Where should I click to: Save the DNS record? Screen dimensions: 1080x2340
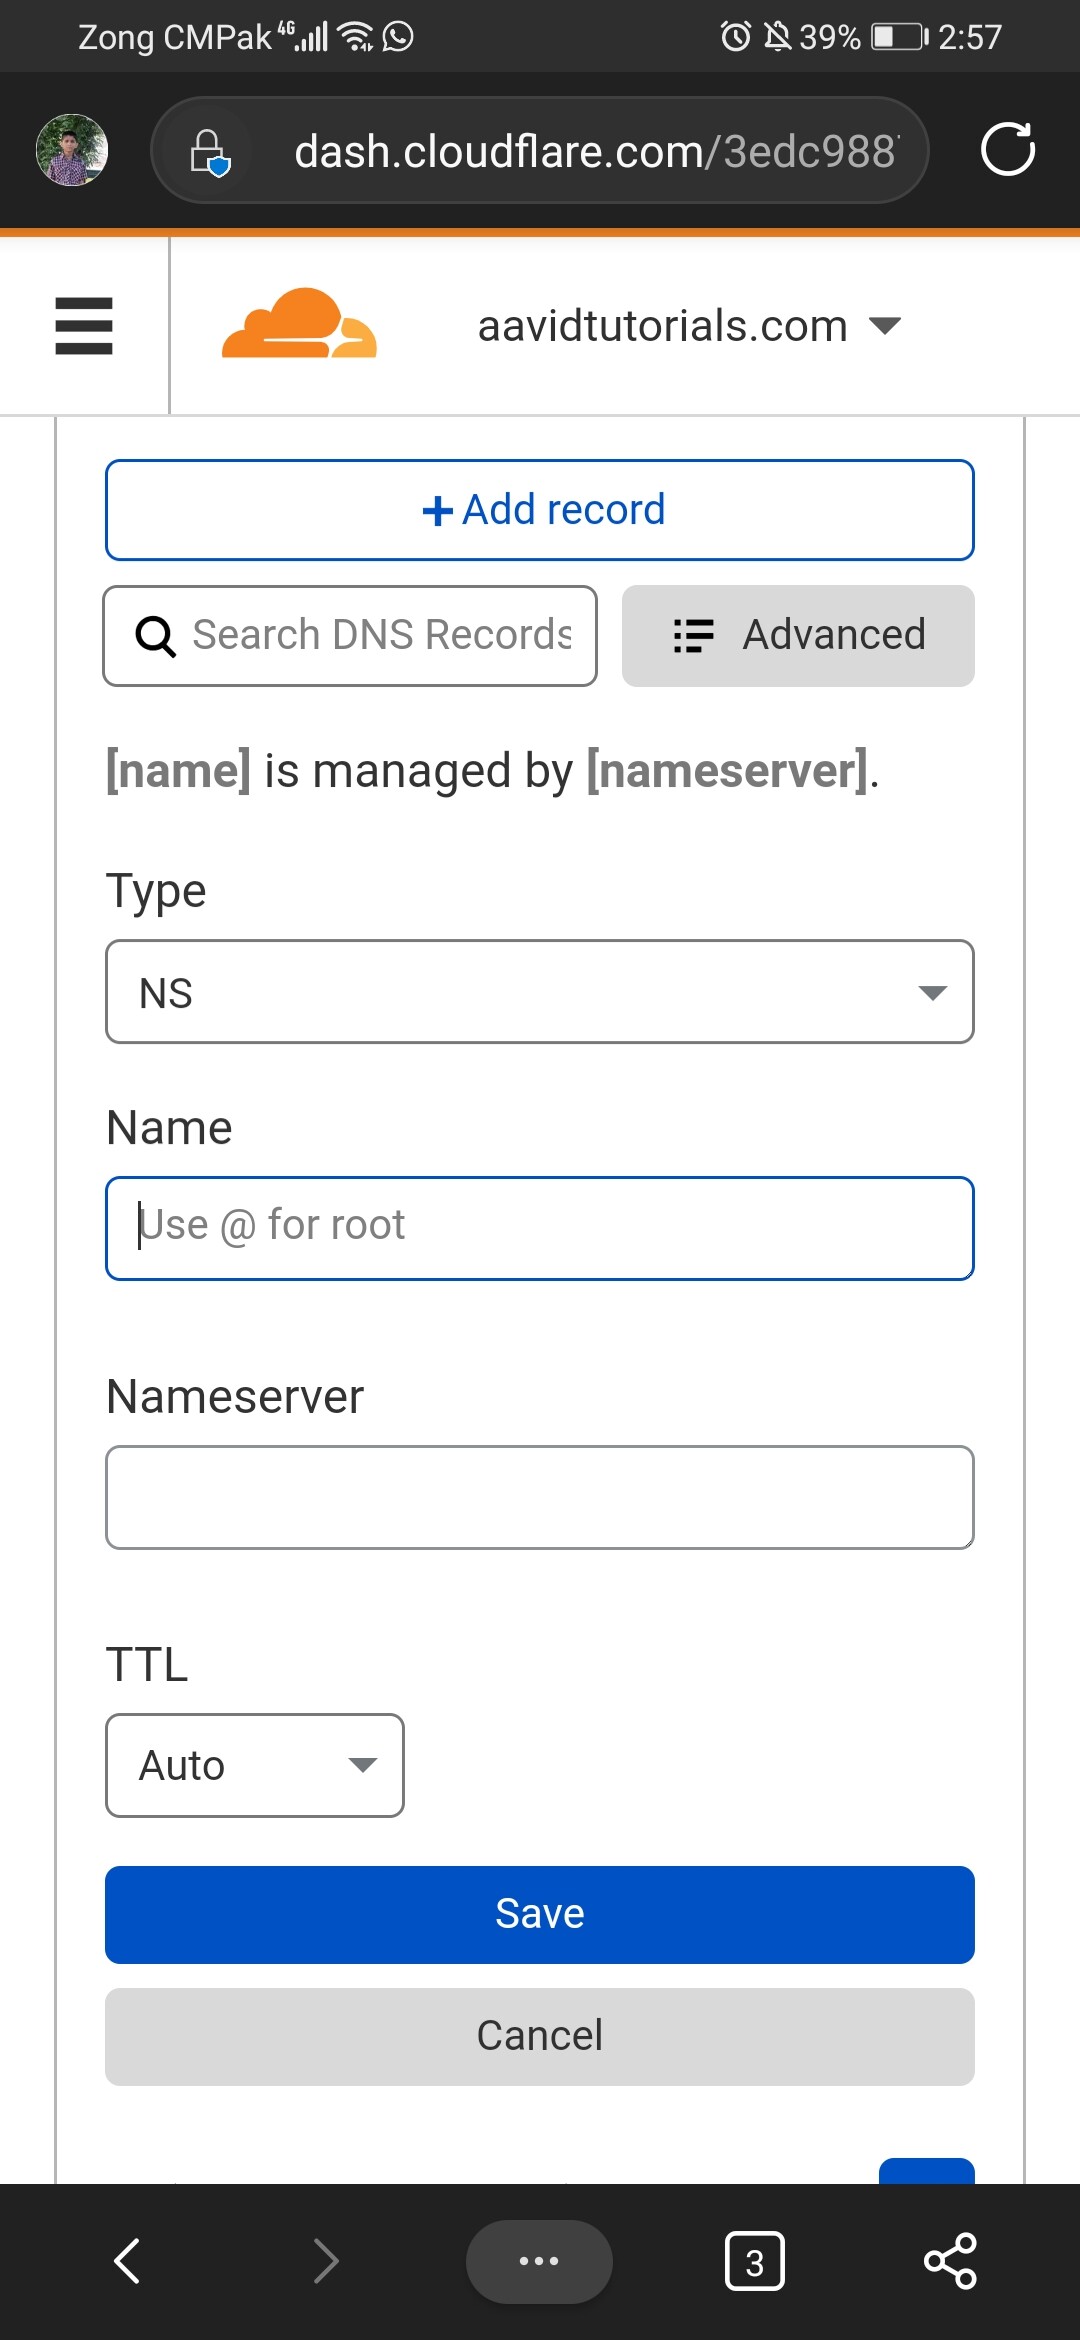click(540, 1914)
